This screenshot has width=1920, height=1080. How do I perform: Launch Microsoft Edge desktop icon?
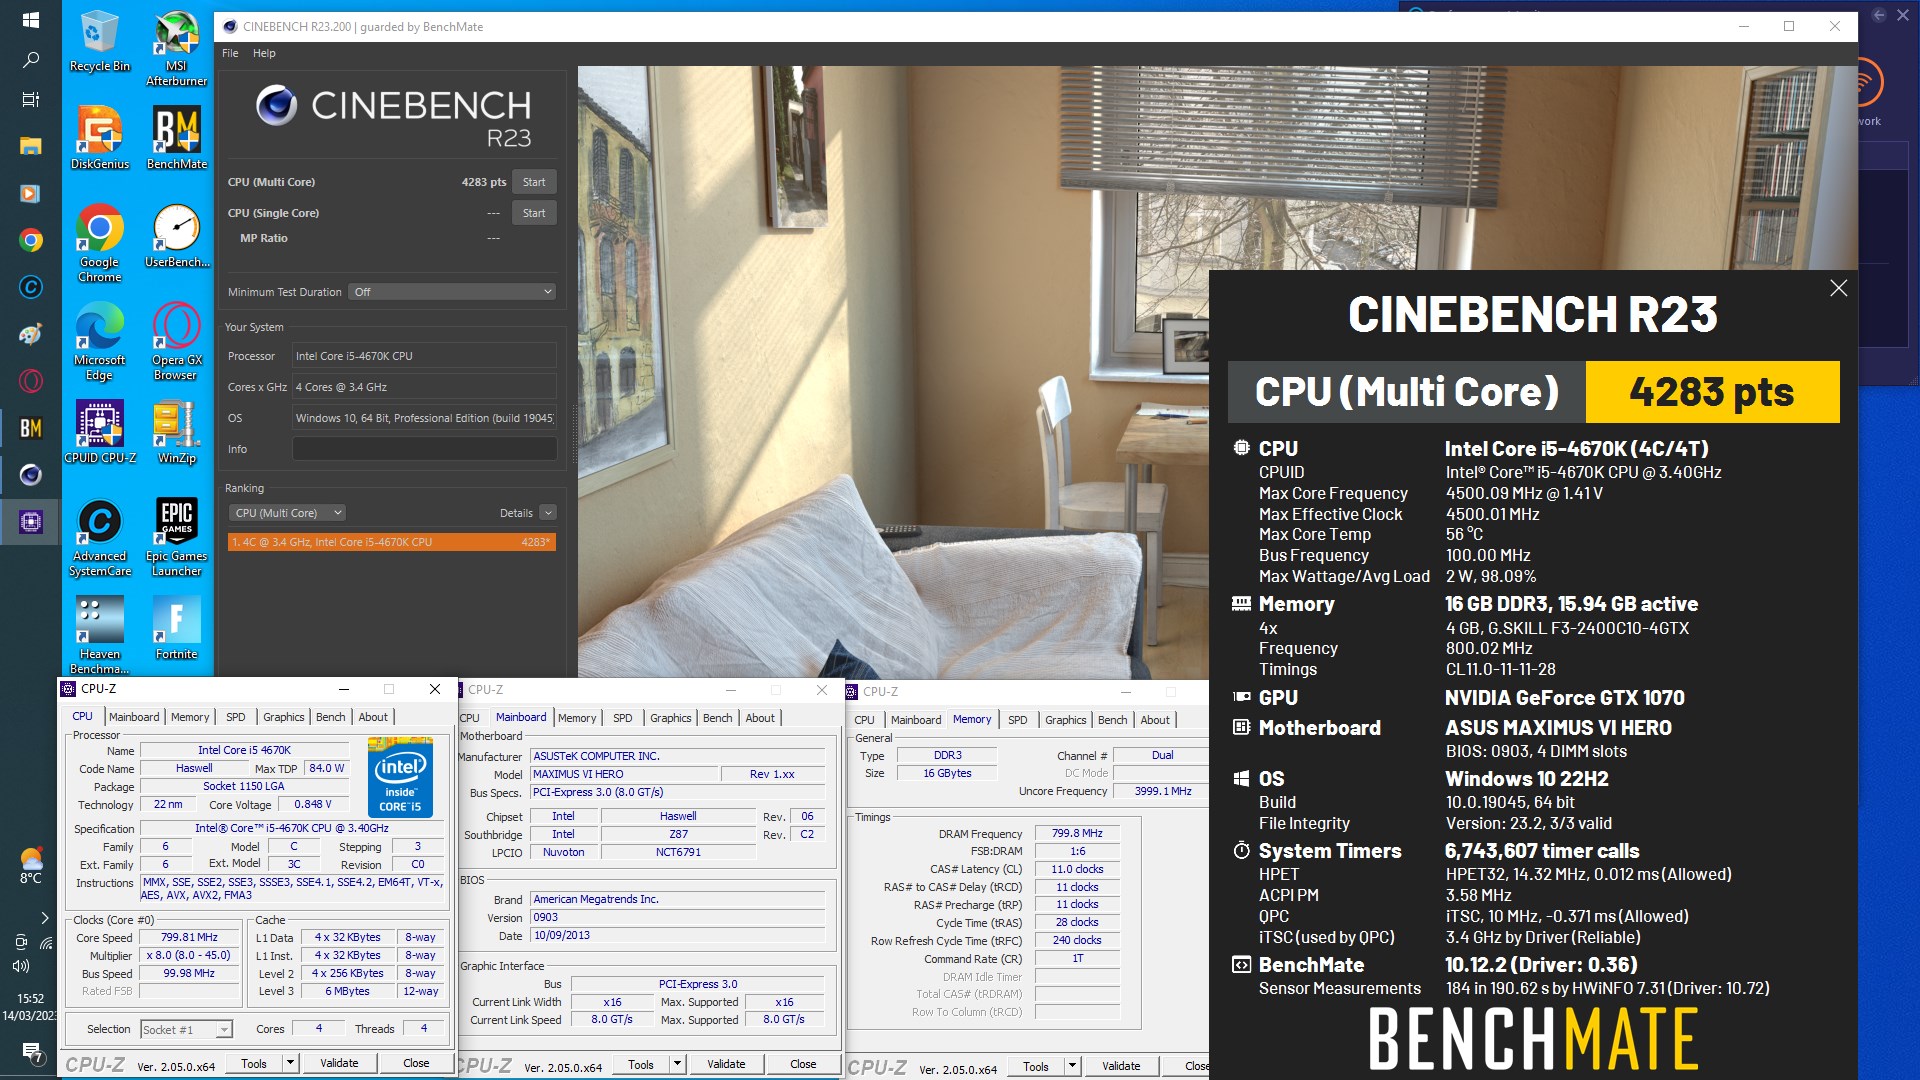(x=99, y=341)
